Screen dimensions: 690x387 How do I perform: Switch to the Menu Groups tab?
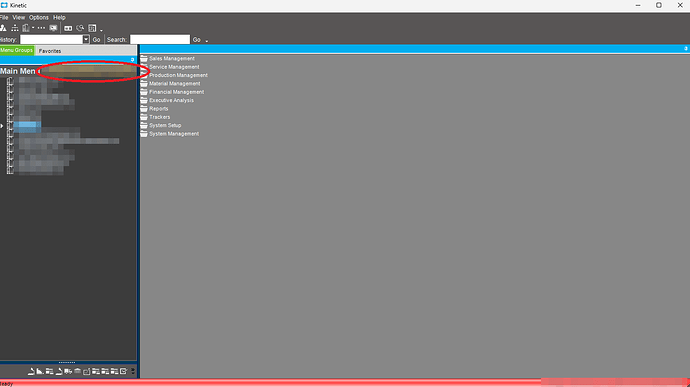click(17, 50)
